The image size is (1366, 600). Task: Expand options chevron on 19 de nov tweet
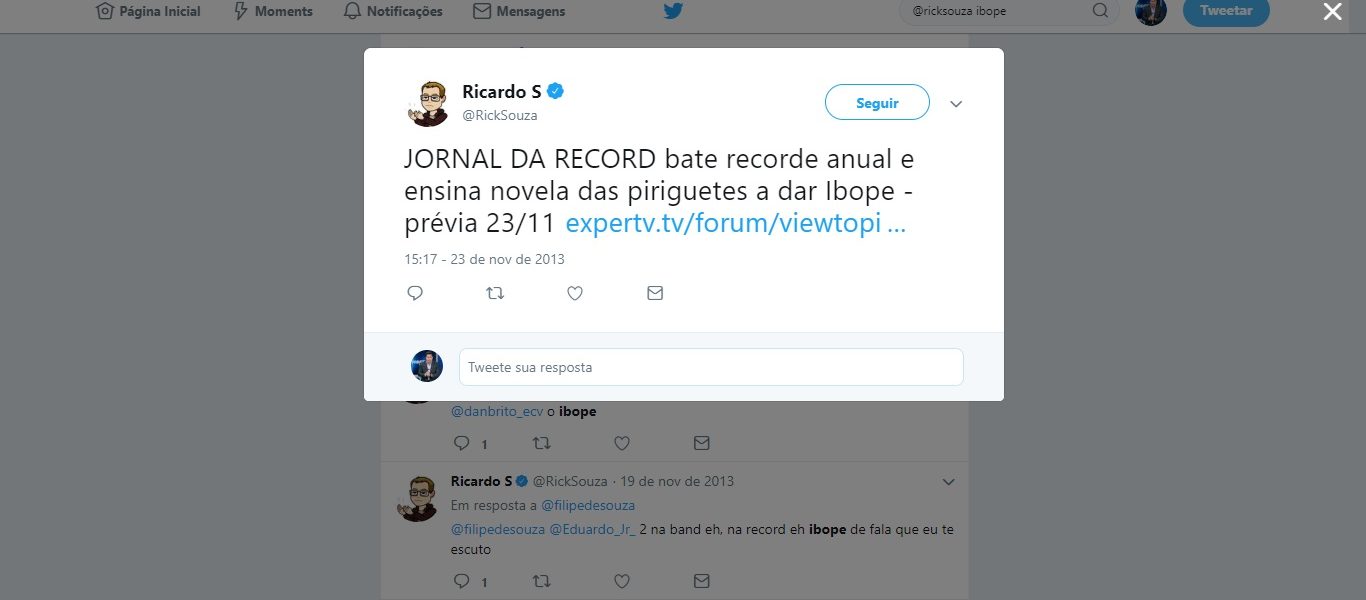pos(949,482)
